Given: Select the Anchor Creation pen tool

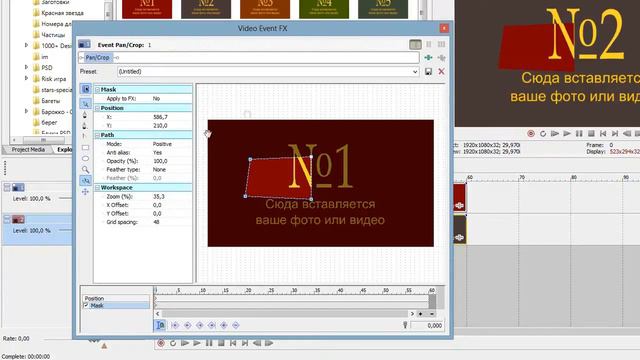Looking at the screenshot, I should tap(85, 115).
